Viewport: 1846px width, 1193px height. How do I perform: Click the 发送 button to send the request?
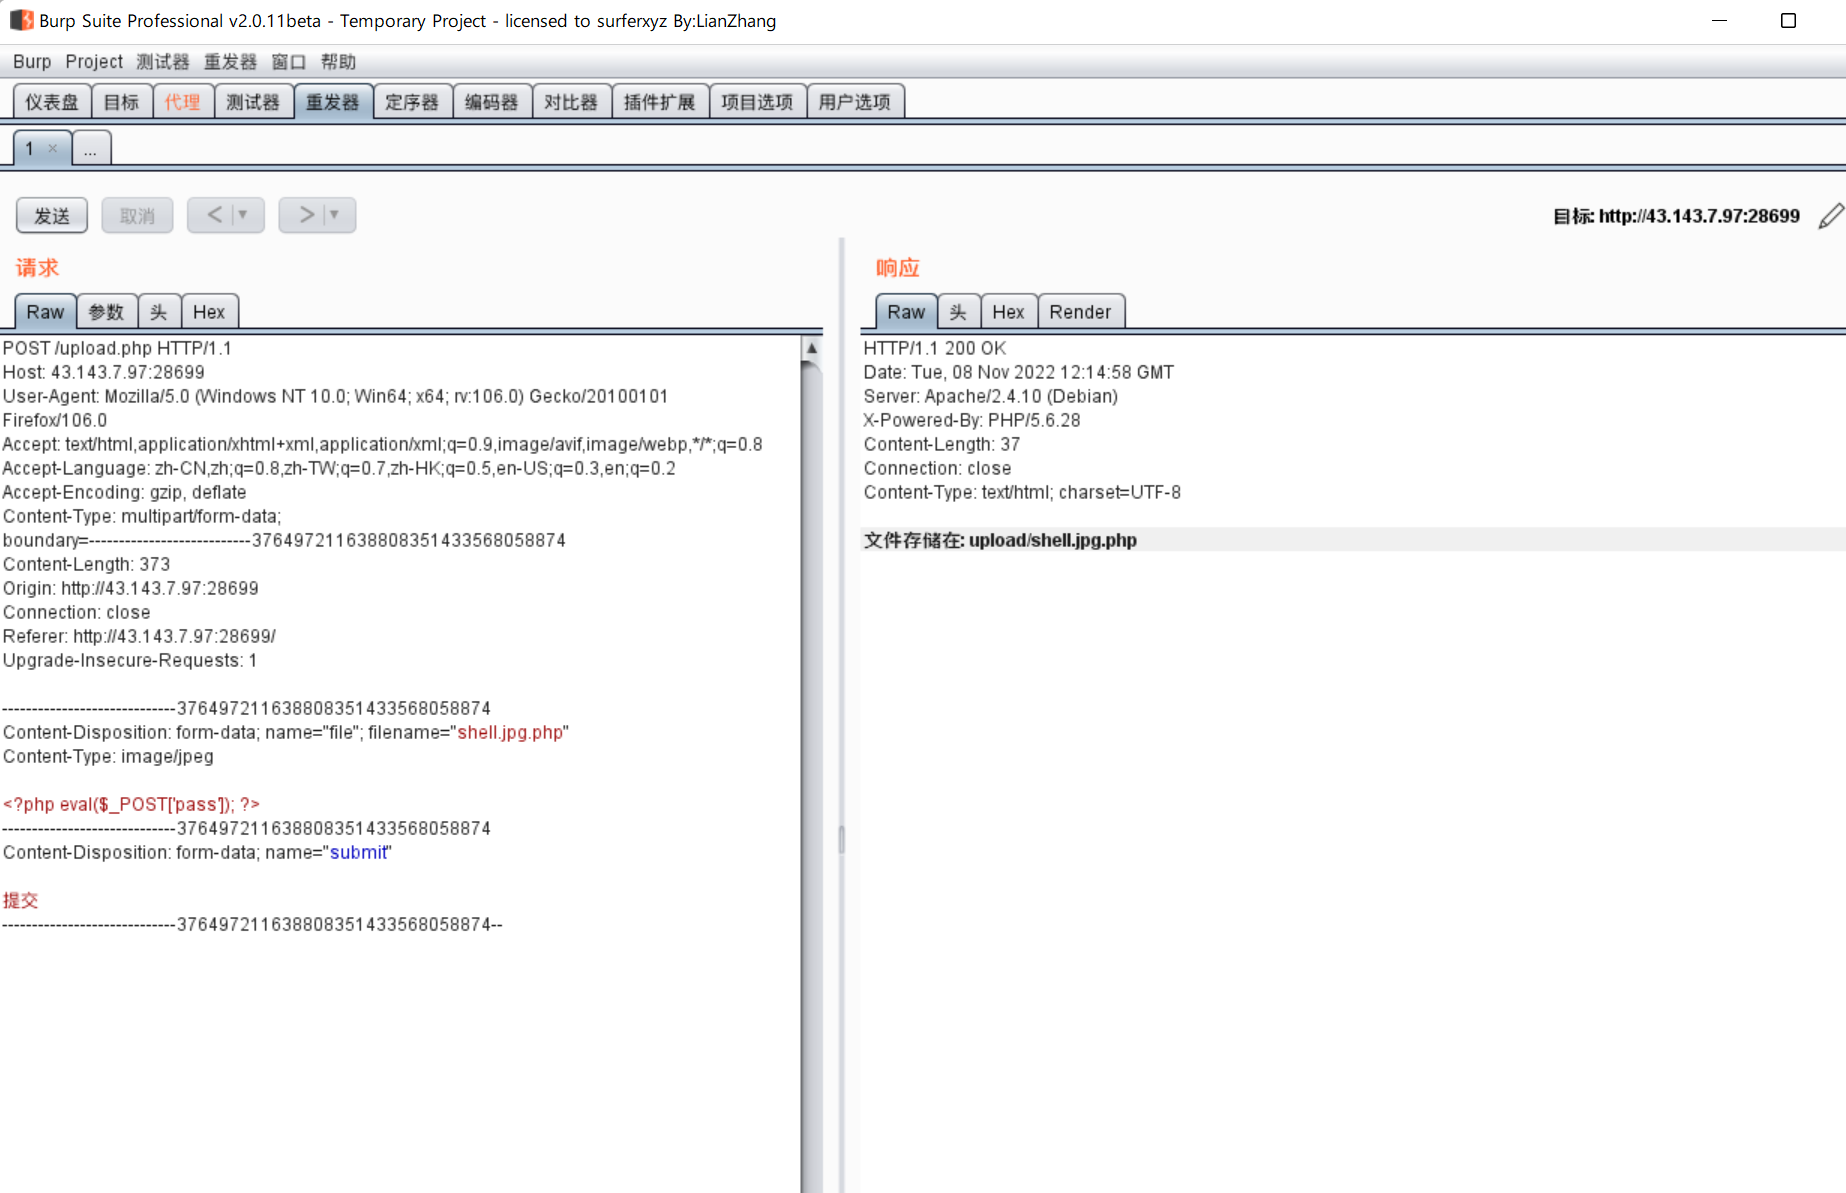pyautogui.click(x=52, y=216)
